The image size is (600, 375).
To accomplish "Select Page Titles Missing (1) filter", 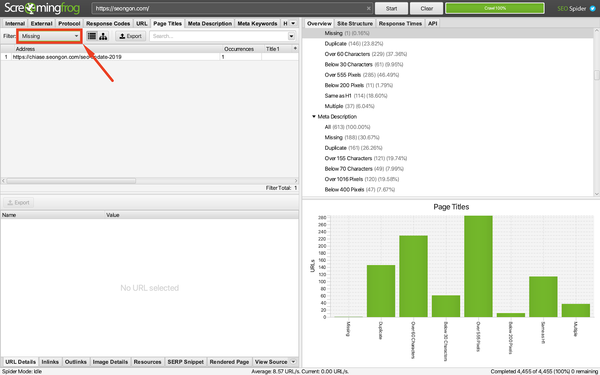I will (347, 33).
